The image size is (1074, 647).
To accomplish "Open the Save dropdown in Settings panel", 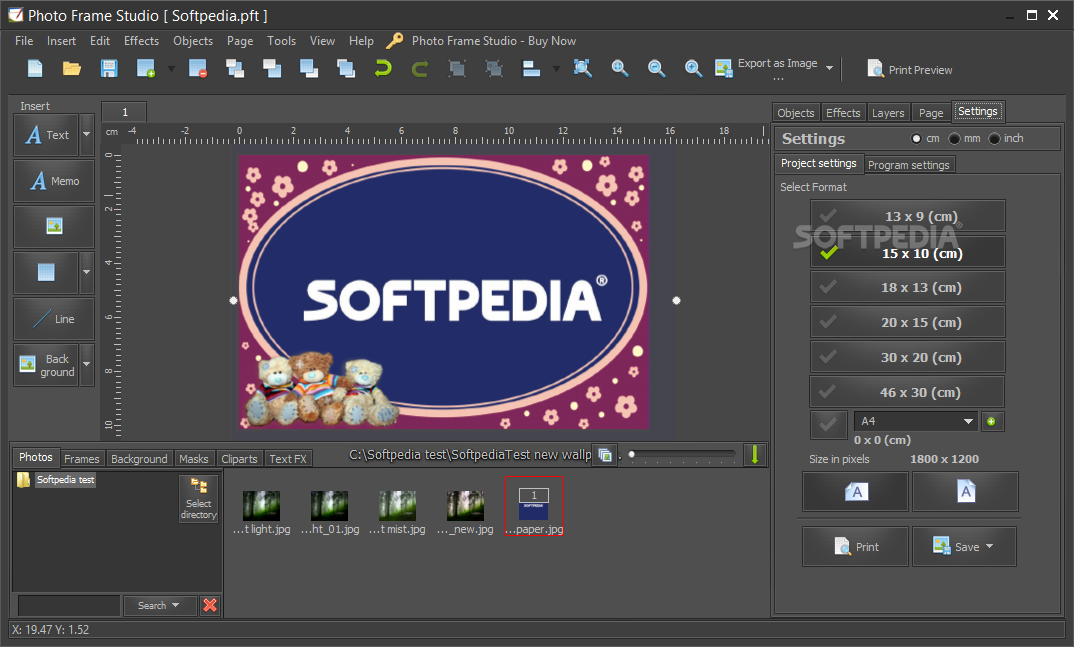I will pos(990,546).
